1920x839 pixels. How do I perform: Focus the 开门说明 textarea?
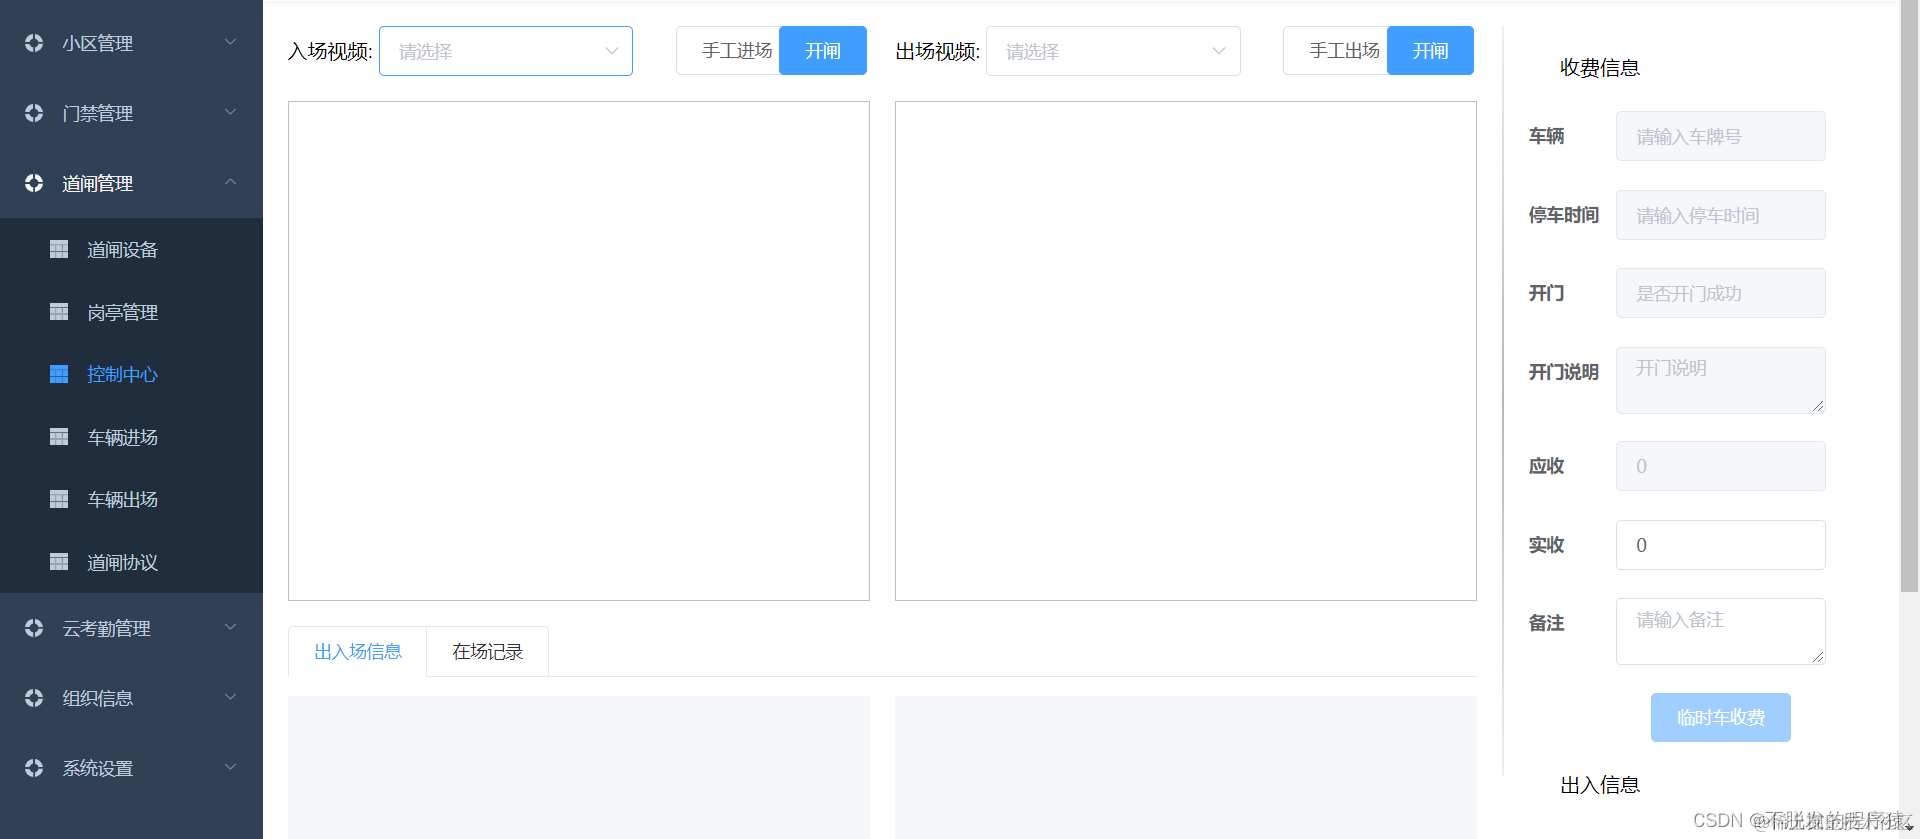[x=1721, y=380]
